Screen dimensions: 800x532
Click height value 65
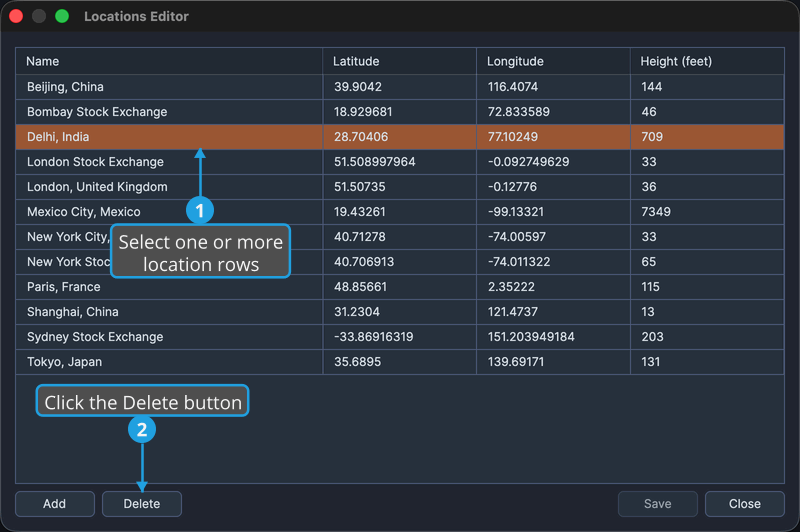coord(648,262)
